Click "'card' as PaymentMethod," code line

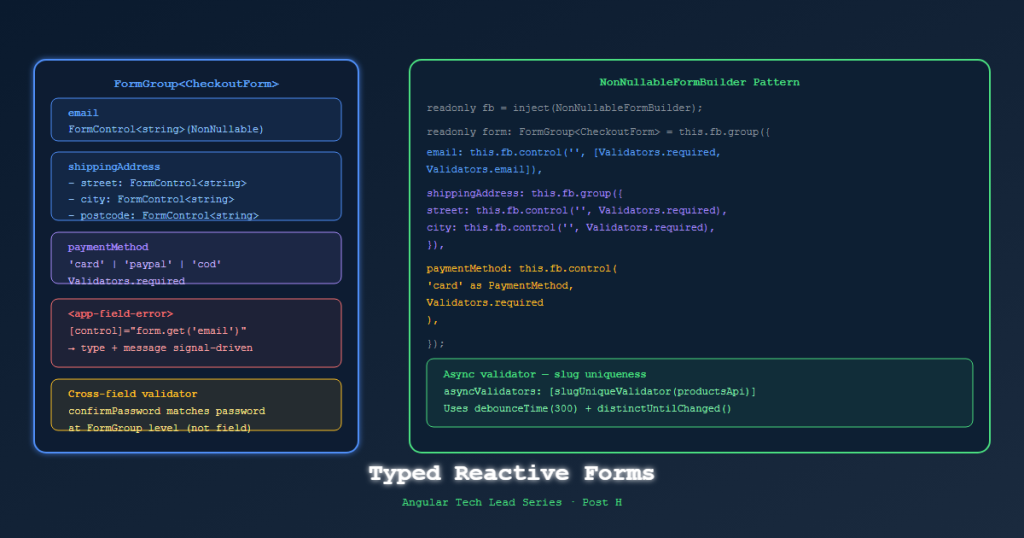pos(500,285)
